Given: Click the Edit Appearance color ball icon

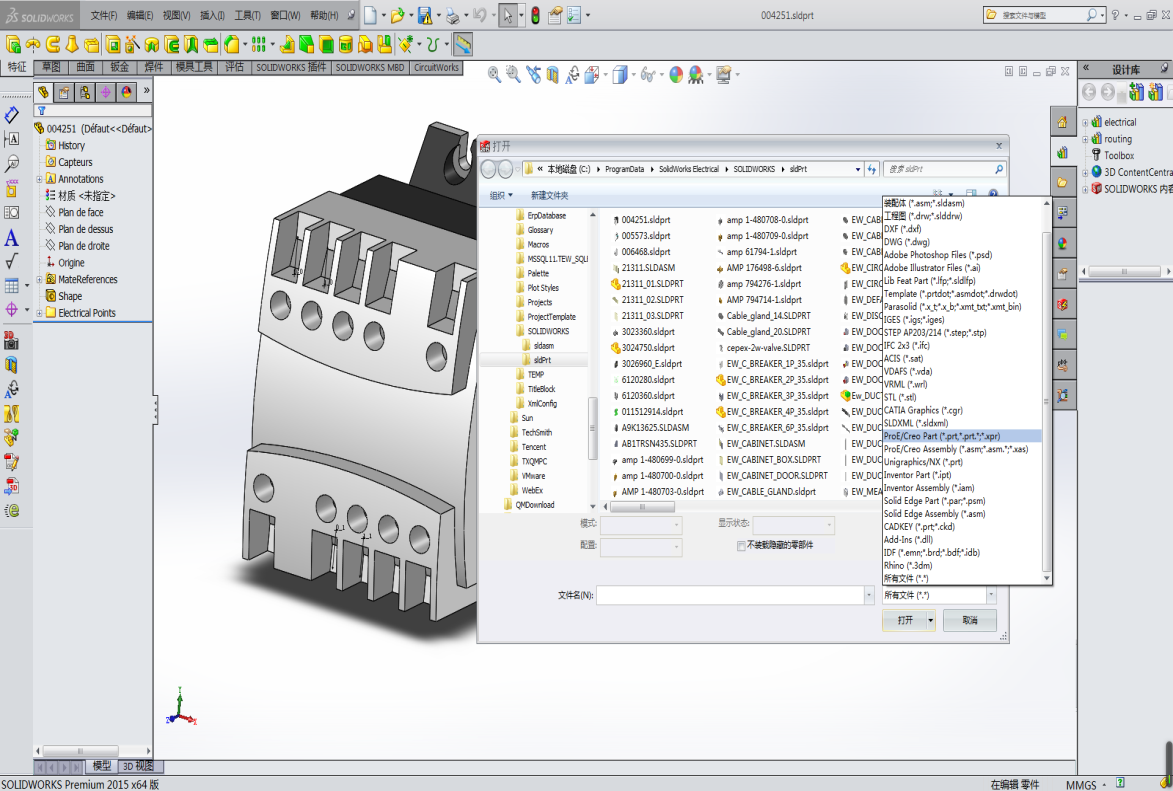Looking at the screenshot, I should [x=676, y=74].
